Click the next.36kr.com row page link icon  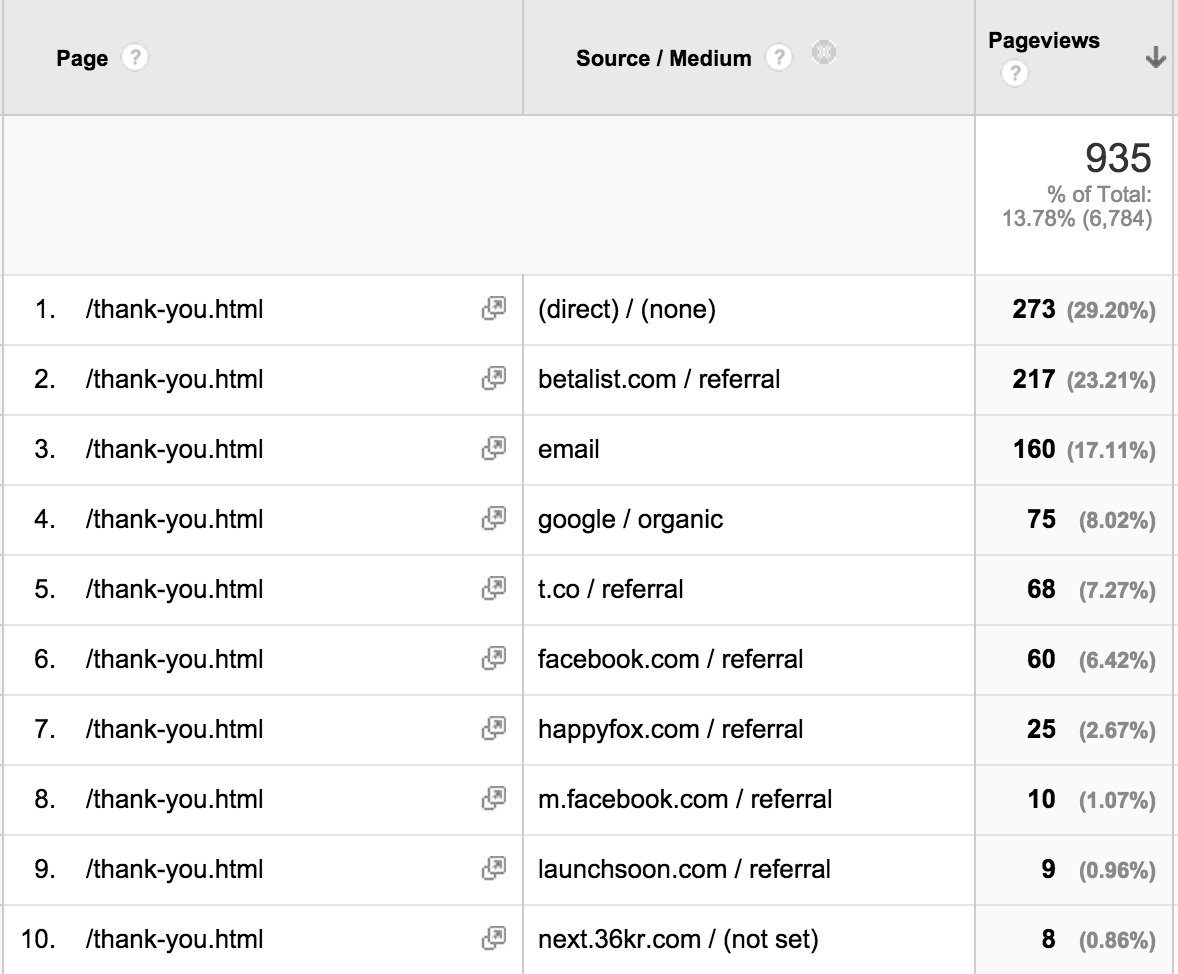[x=493, y=940]
